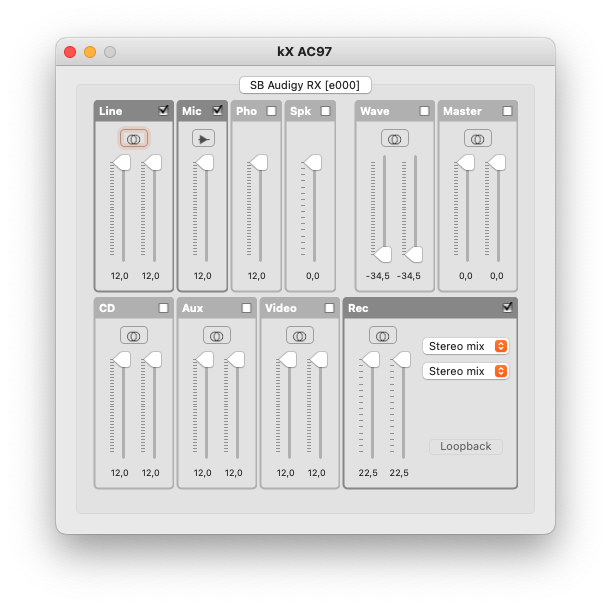
Task: Open the upper Stereo mix source dropdown
Action: (466, 346)
